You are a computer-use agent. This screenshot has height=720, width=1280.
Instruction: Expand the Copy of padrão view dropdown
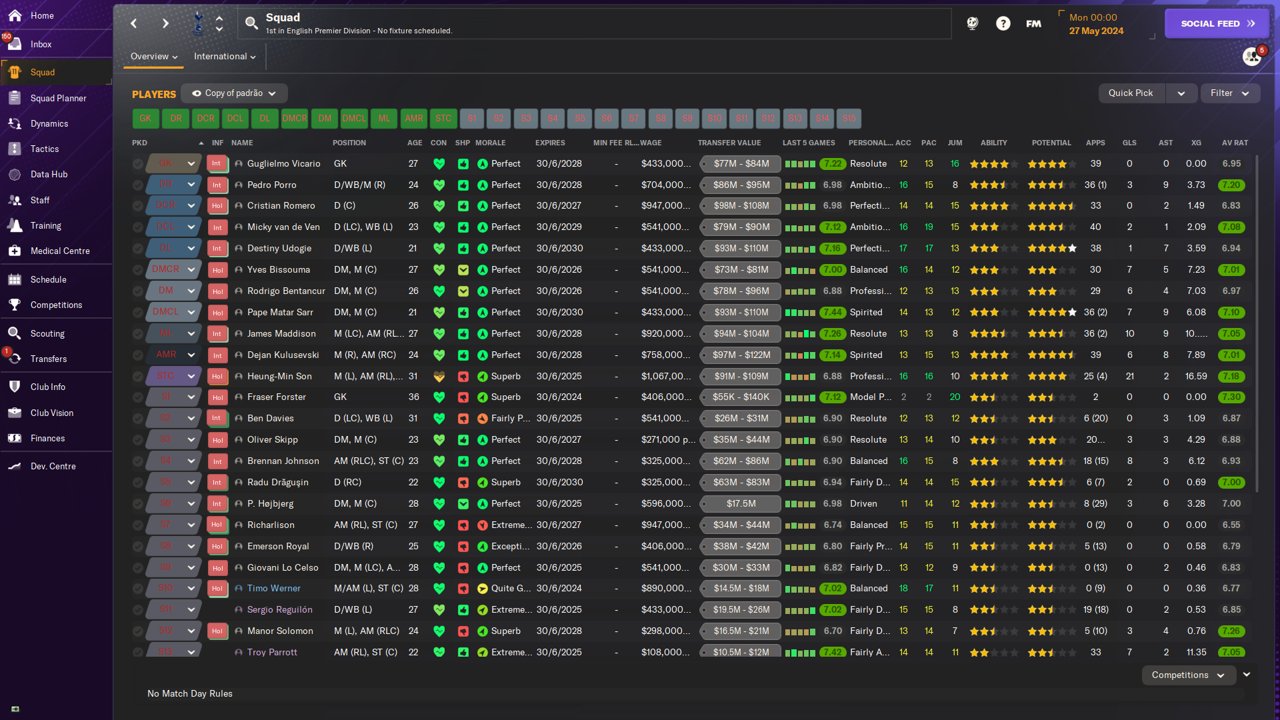click(235, 93)
